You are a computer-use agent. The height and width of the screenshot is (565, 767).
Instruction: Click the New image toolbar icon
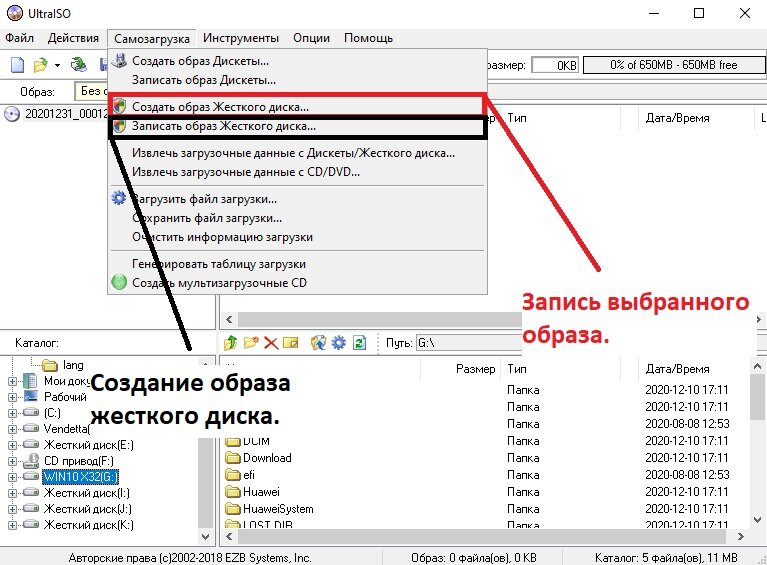[18, 65]
